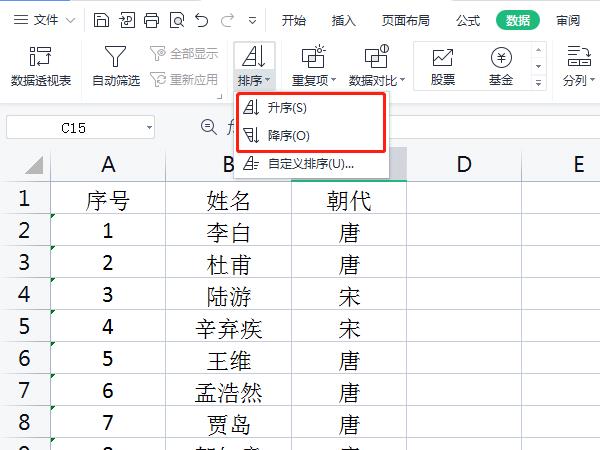Open the Name Box dropdown arrow
600x450 pixels.
pos(149,128)
